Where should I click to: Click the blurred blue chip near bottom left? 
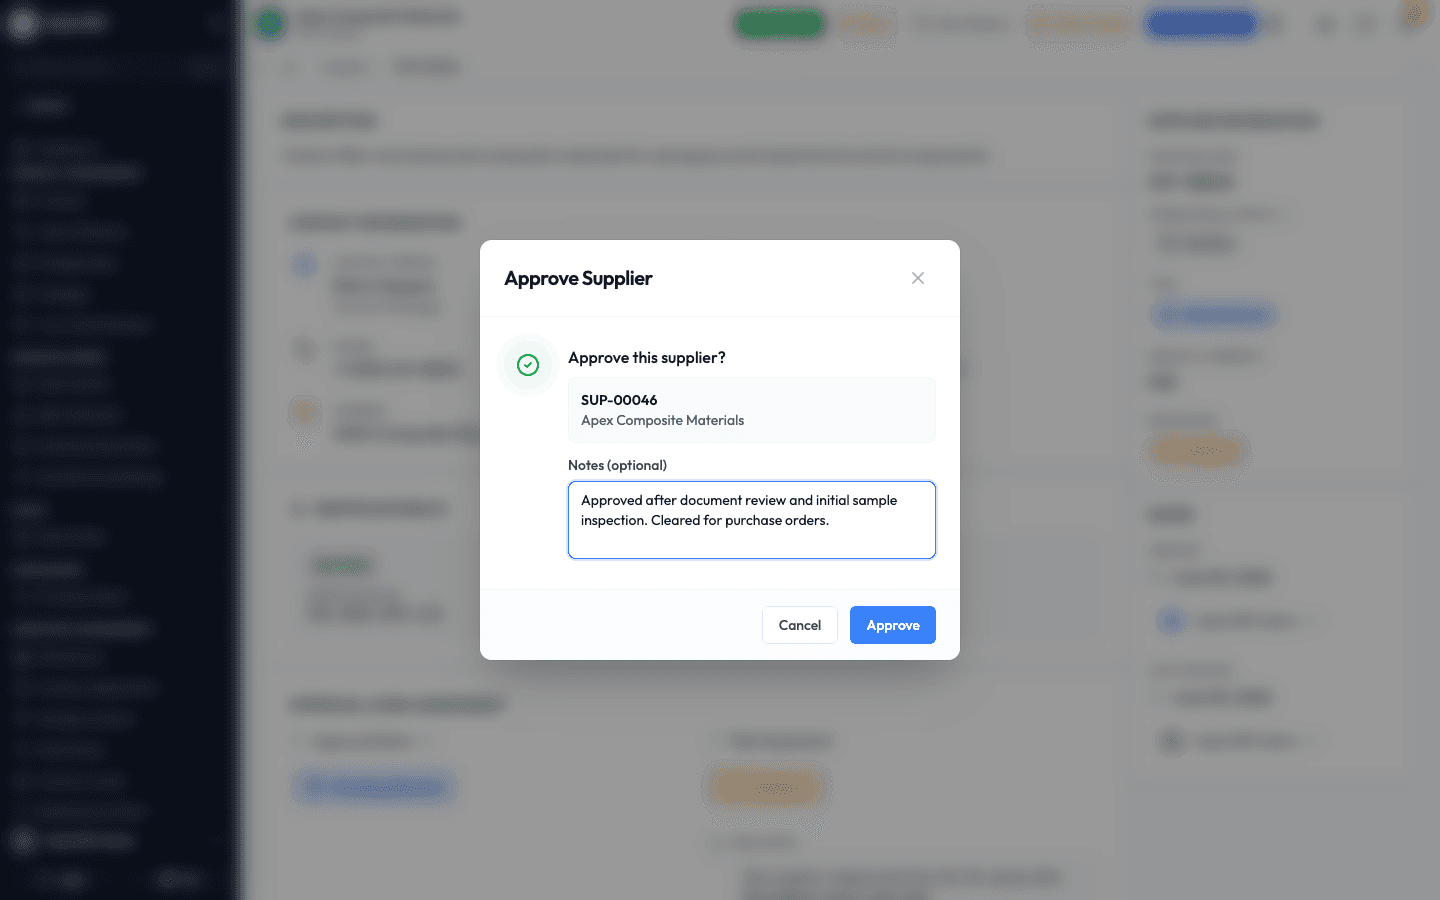375,787
